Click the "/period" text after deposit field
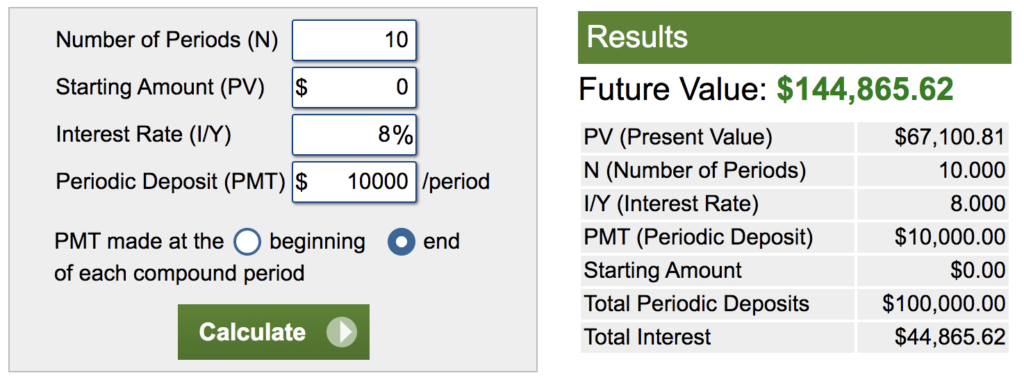This screenshot has height=389, width=1024. coord(456,181)
